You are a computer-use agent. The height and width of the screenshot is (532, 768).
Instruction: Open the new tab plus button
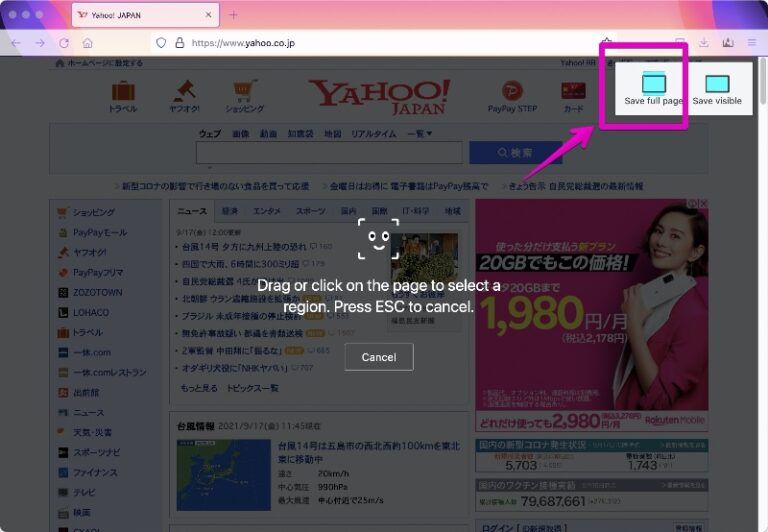(x=234, y=15)
